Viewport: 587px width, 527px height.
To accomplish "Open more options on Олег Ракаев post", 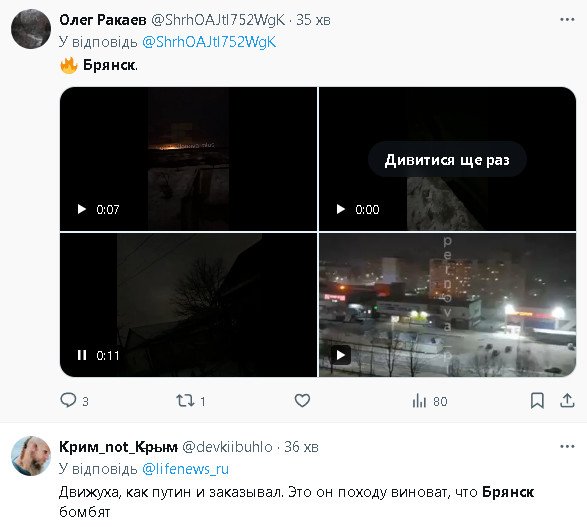I will 567,19.
